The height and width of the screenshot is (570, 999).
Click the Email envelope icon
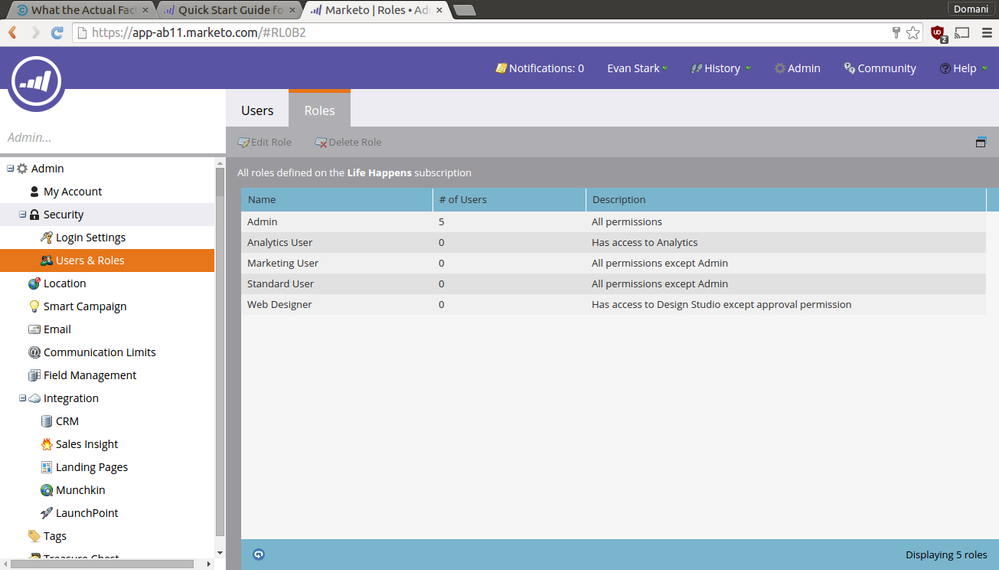coord(34,329)
